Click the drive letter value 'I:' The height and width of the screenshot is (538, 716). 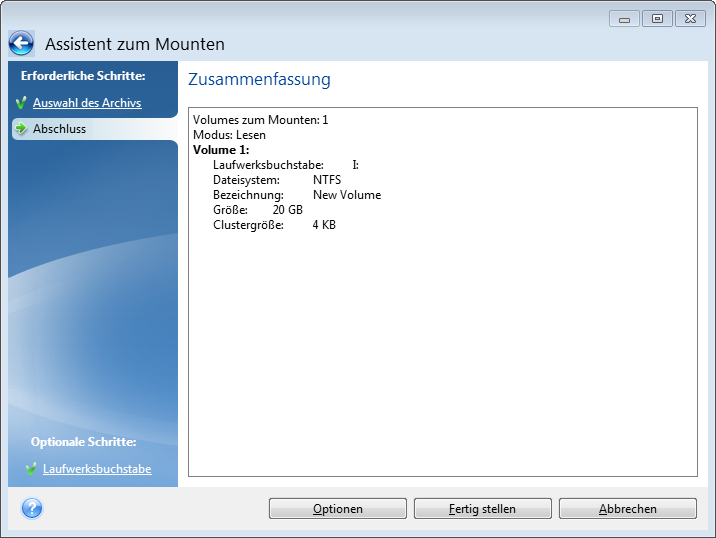click(355, 165)
